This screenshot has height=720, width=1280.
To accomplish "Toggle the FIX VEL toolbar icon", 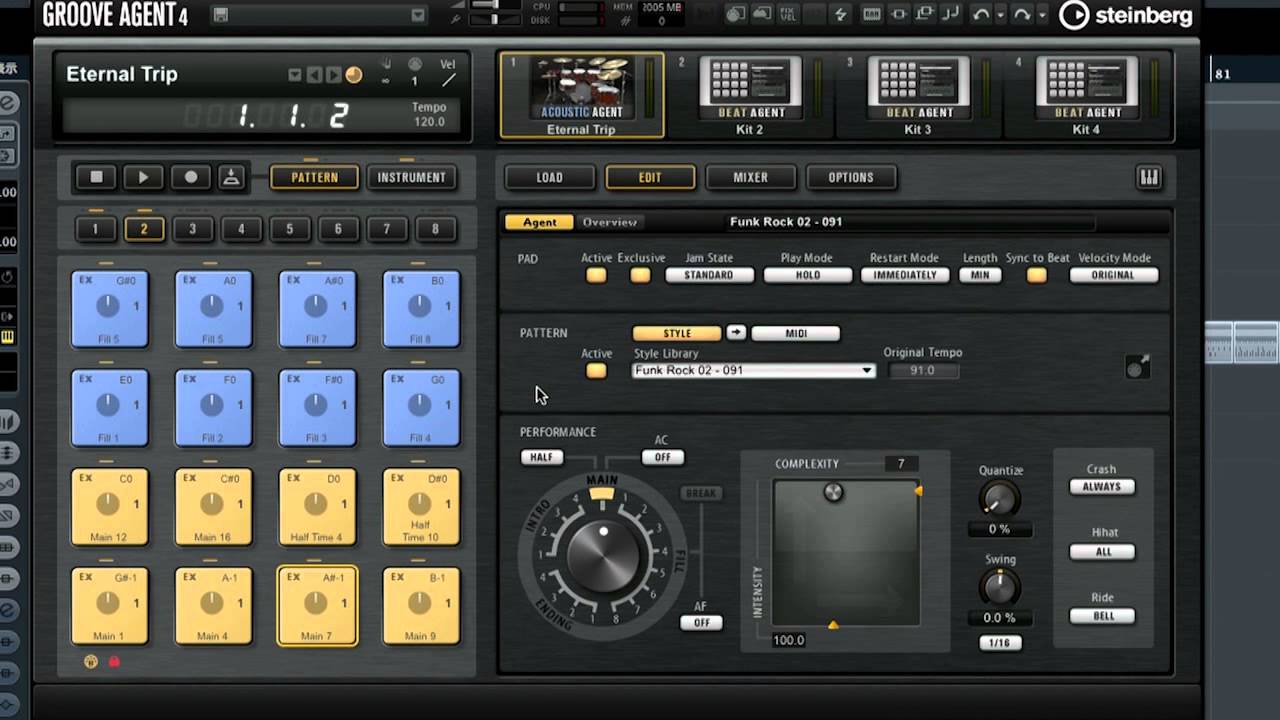I will coord(787,14).
